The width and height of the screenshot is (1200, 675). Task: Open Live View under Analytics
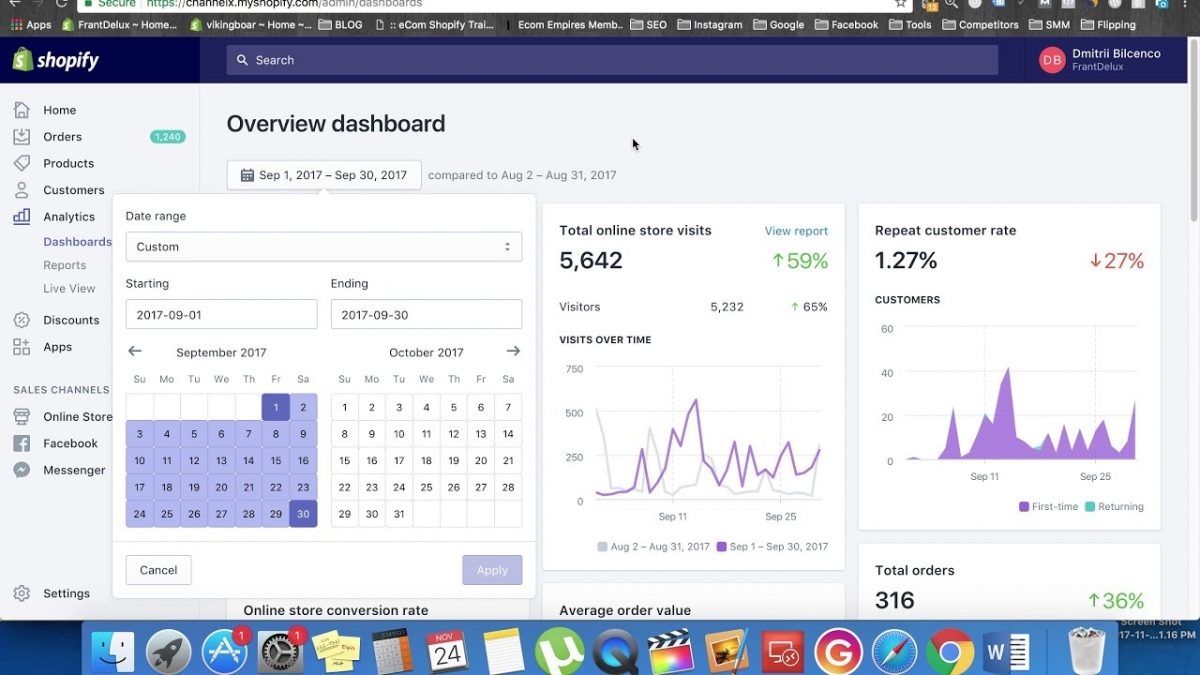click(x=69, y=288)
